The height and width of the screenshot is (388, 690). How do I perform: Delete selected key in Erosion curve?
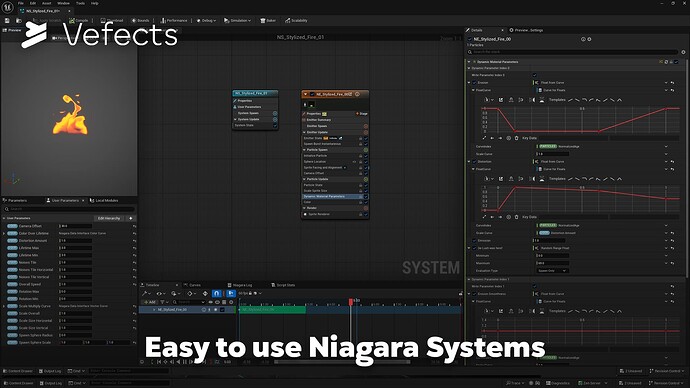pos(517,138)
